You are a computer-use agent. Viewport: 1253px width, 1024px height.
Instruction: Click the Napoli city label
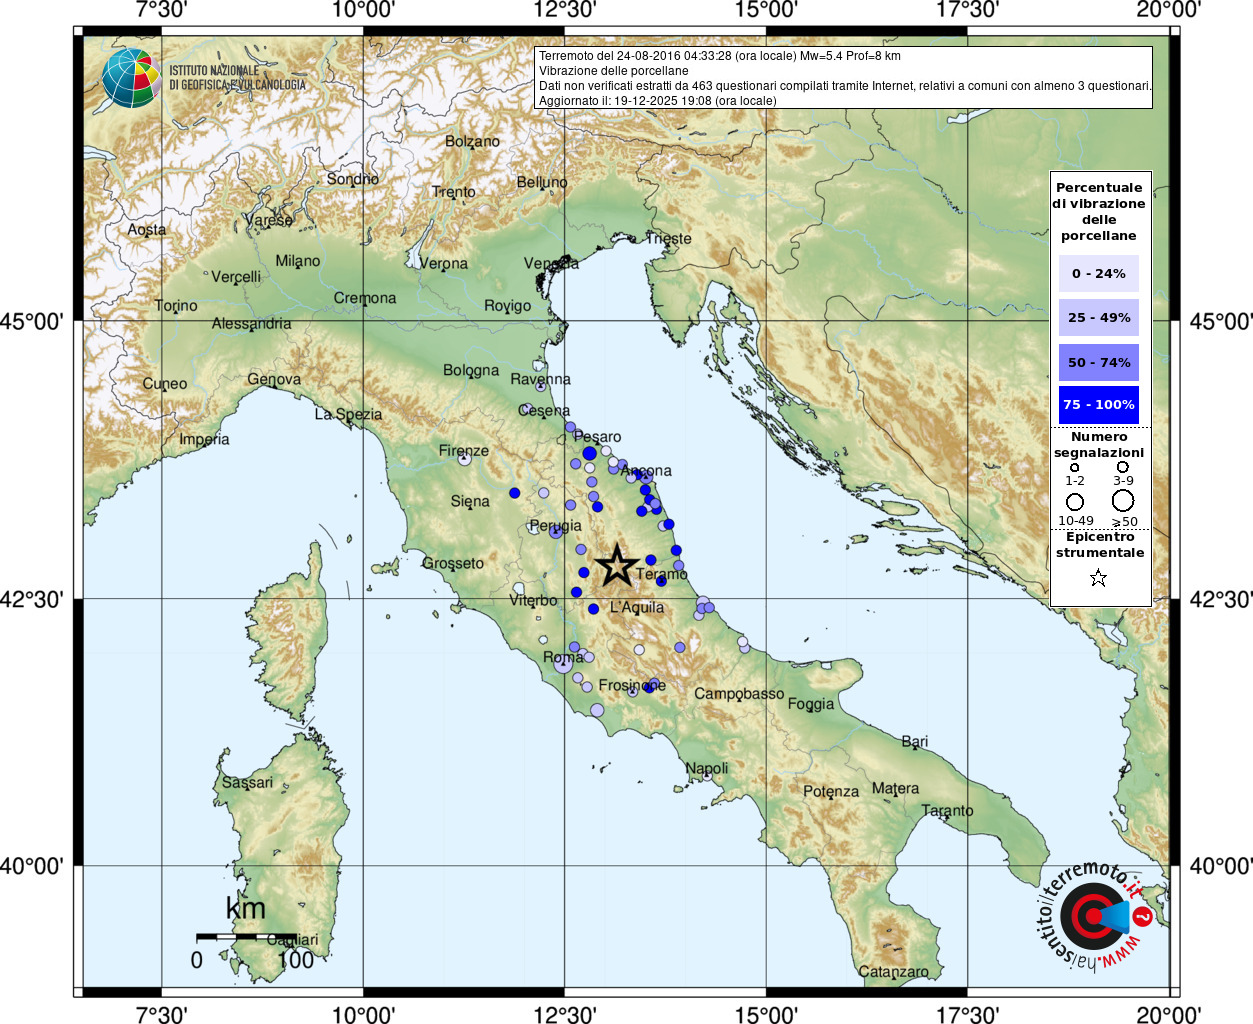[x=707, y=769]
